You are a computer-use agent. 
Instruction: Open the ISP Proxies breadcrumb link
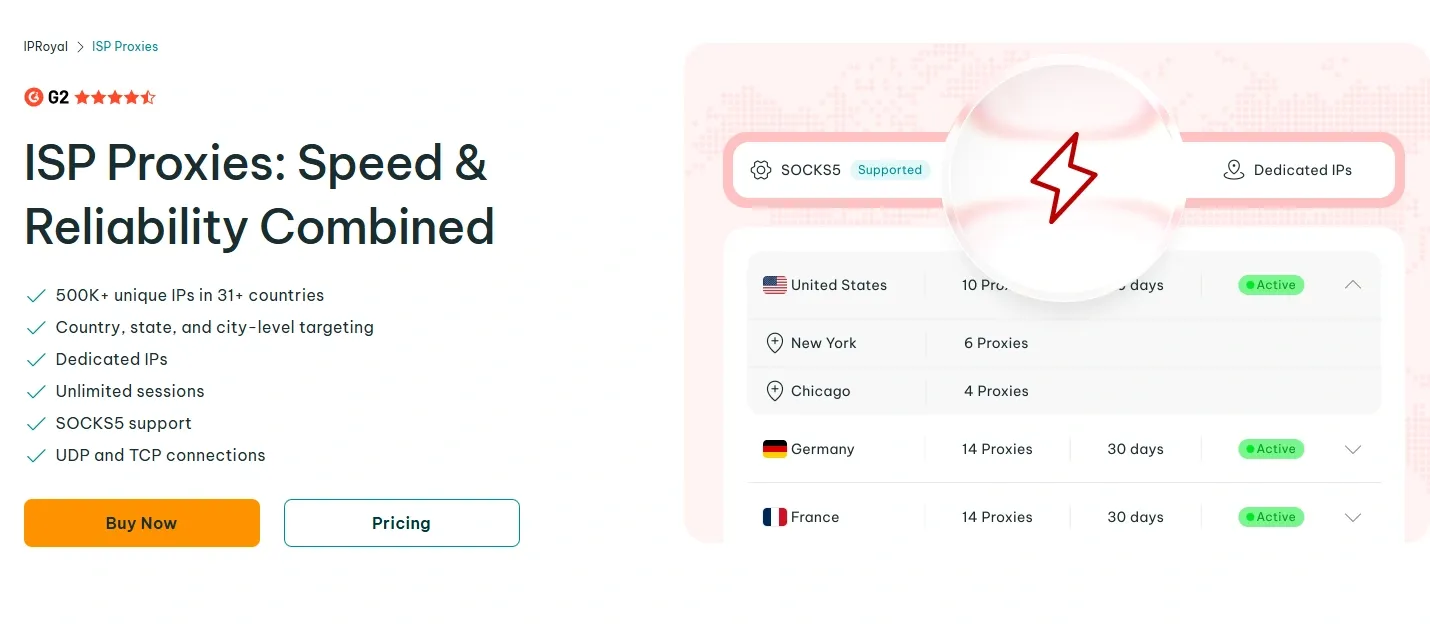point(125,47)
